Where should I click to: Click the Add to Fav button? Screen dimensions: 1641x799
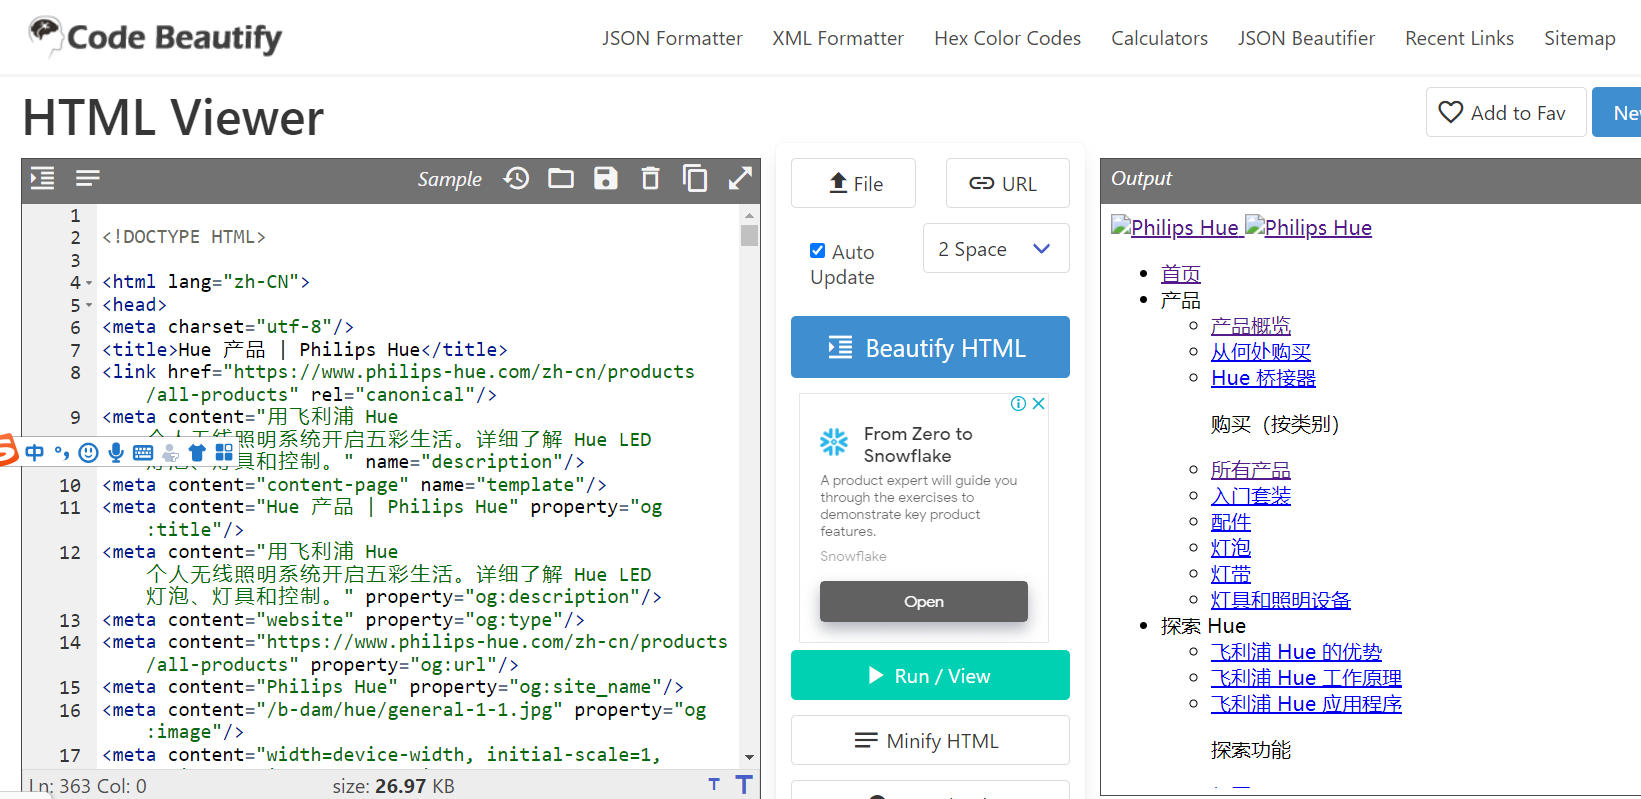coord(1506,112)
